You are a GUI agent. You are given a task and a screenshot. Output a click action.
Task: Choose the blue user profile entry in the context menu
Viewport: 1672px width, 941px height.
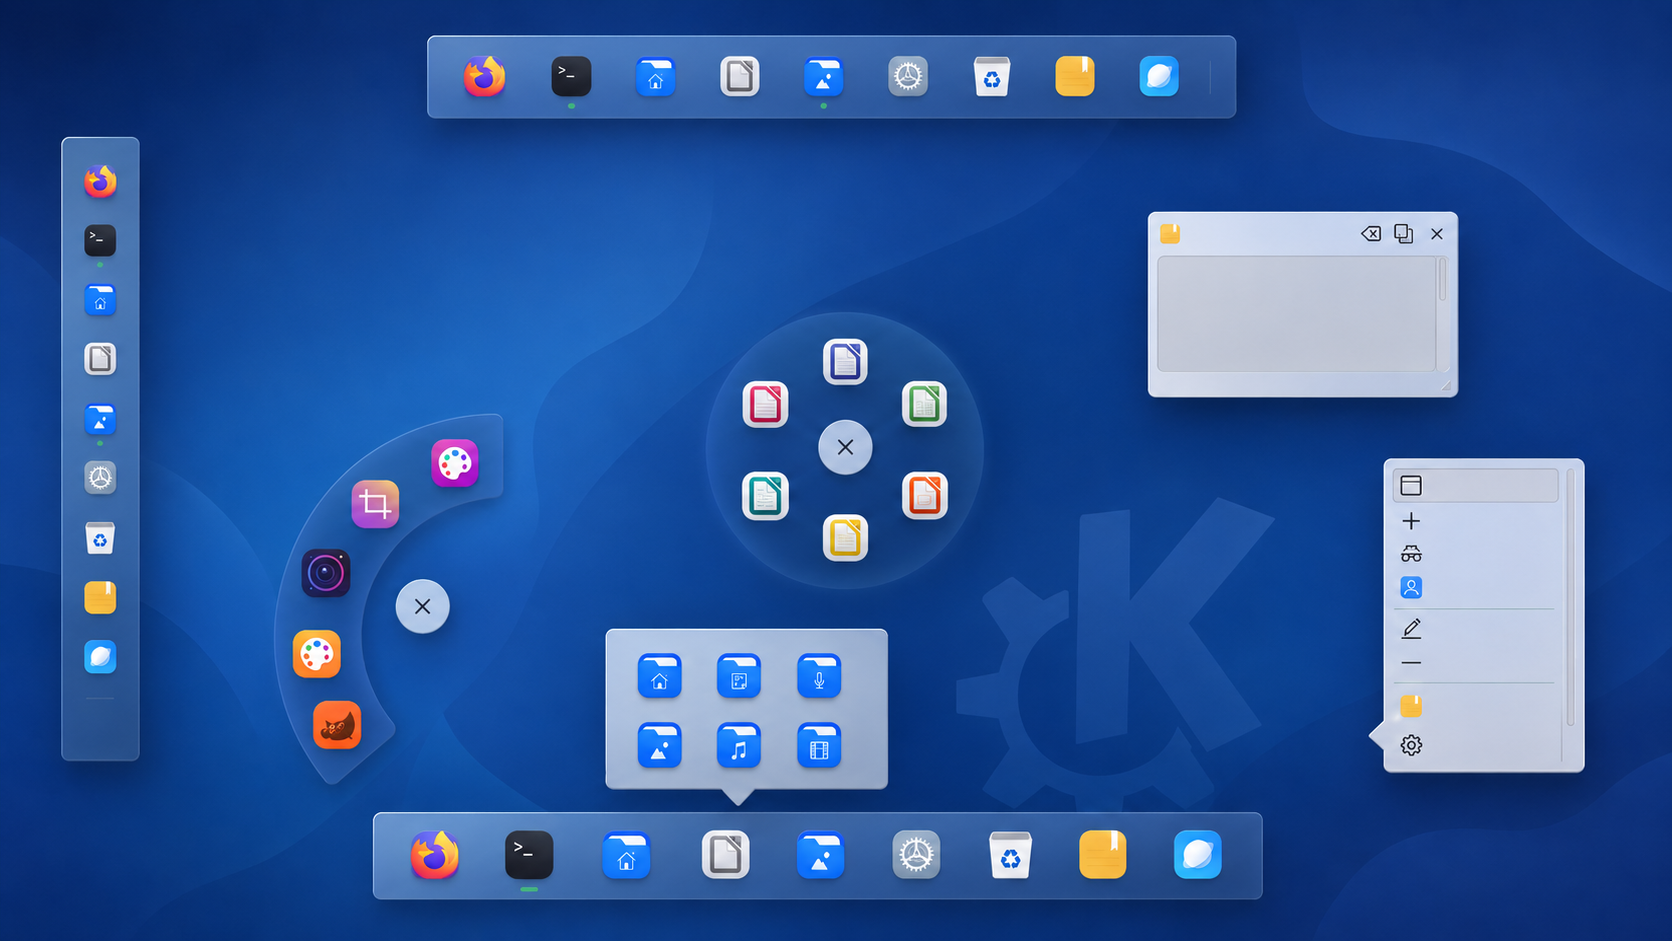[1411, 587]
